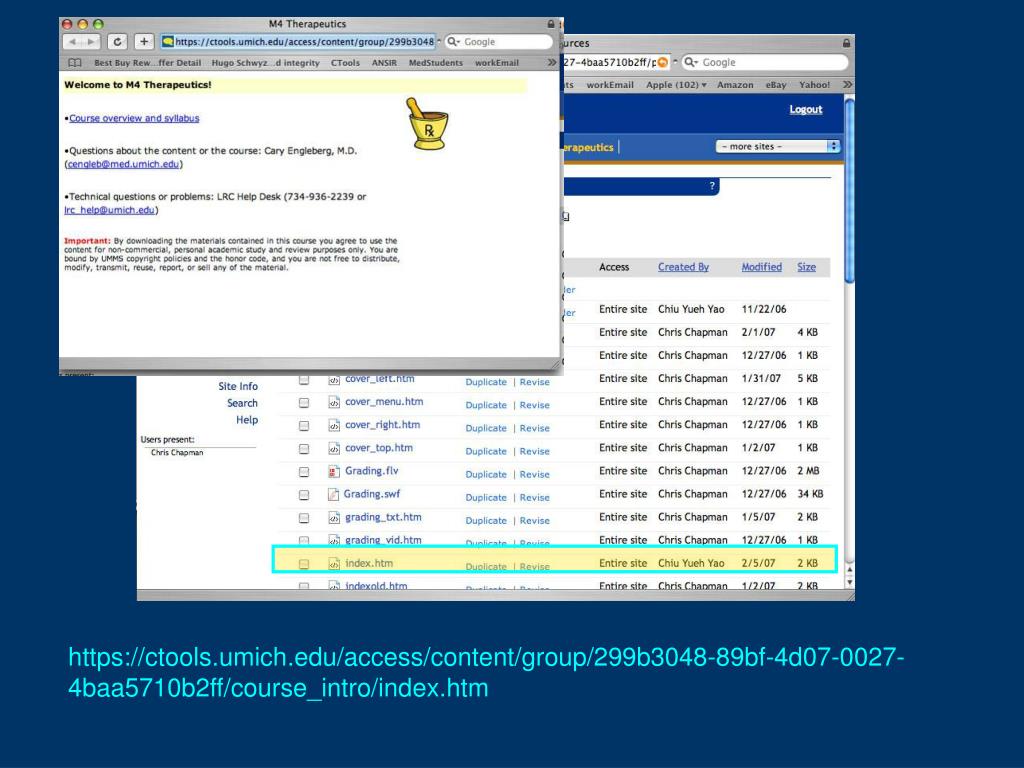Go forward with the right arrow button
The height and width of the screenshot is (768, 1024).
click(x=91, y=42)
